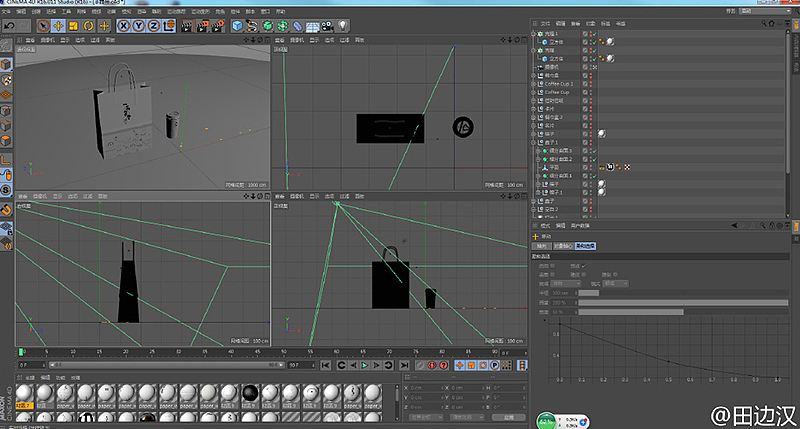This screenshot has width=800, height=429.
Task: Open Create menu in Material Manager
Action: coord(30,377)
